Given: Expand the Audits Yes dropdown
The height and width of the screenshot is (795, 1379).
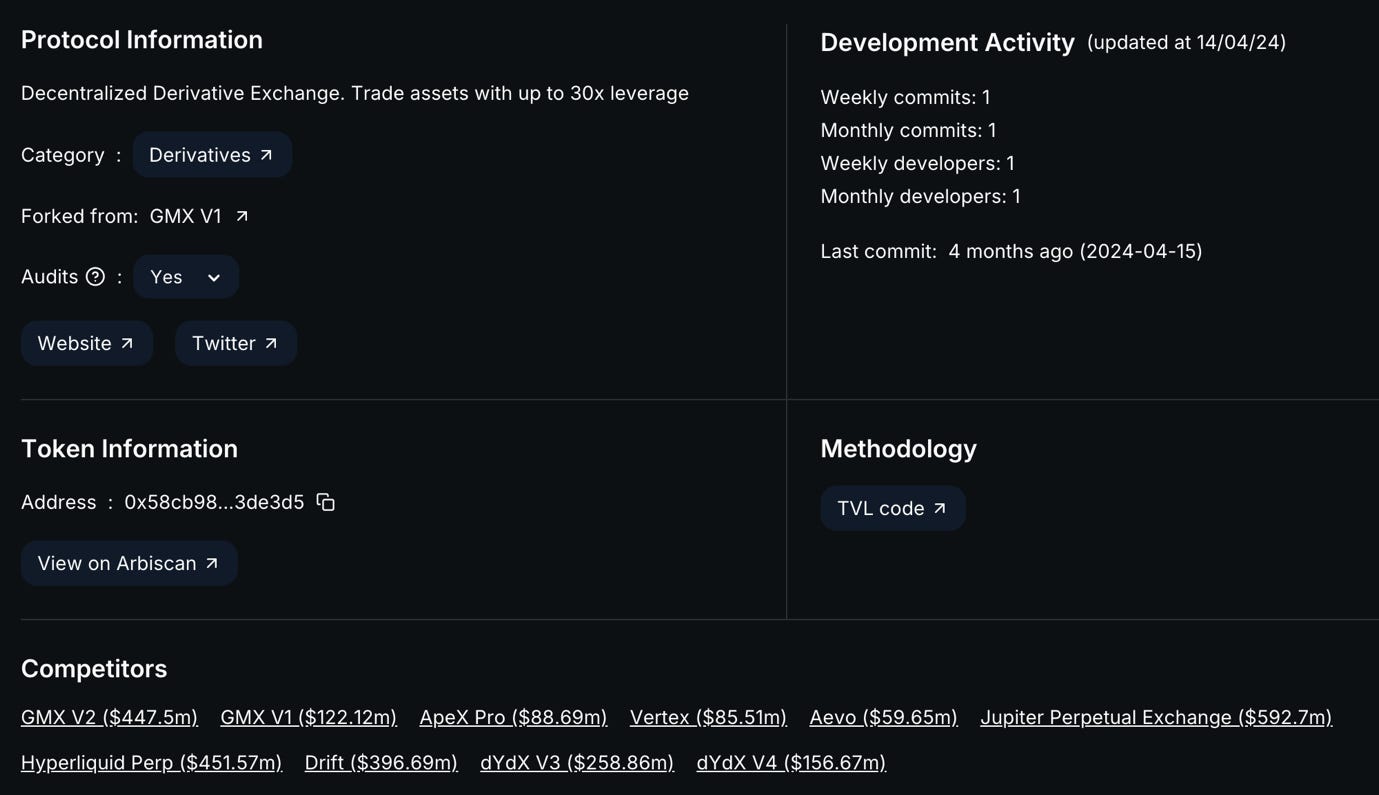Looking at the screenshot, I should (x=186, y=277).
